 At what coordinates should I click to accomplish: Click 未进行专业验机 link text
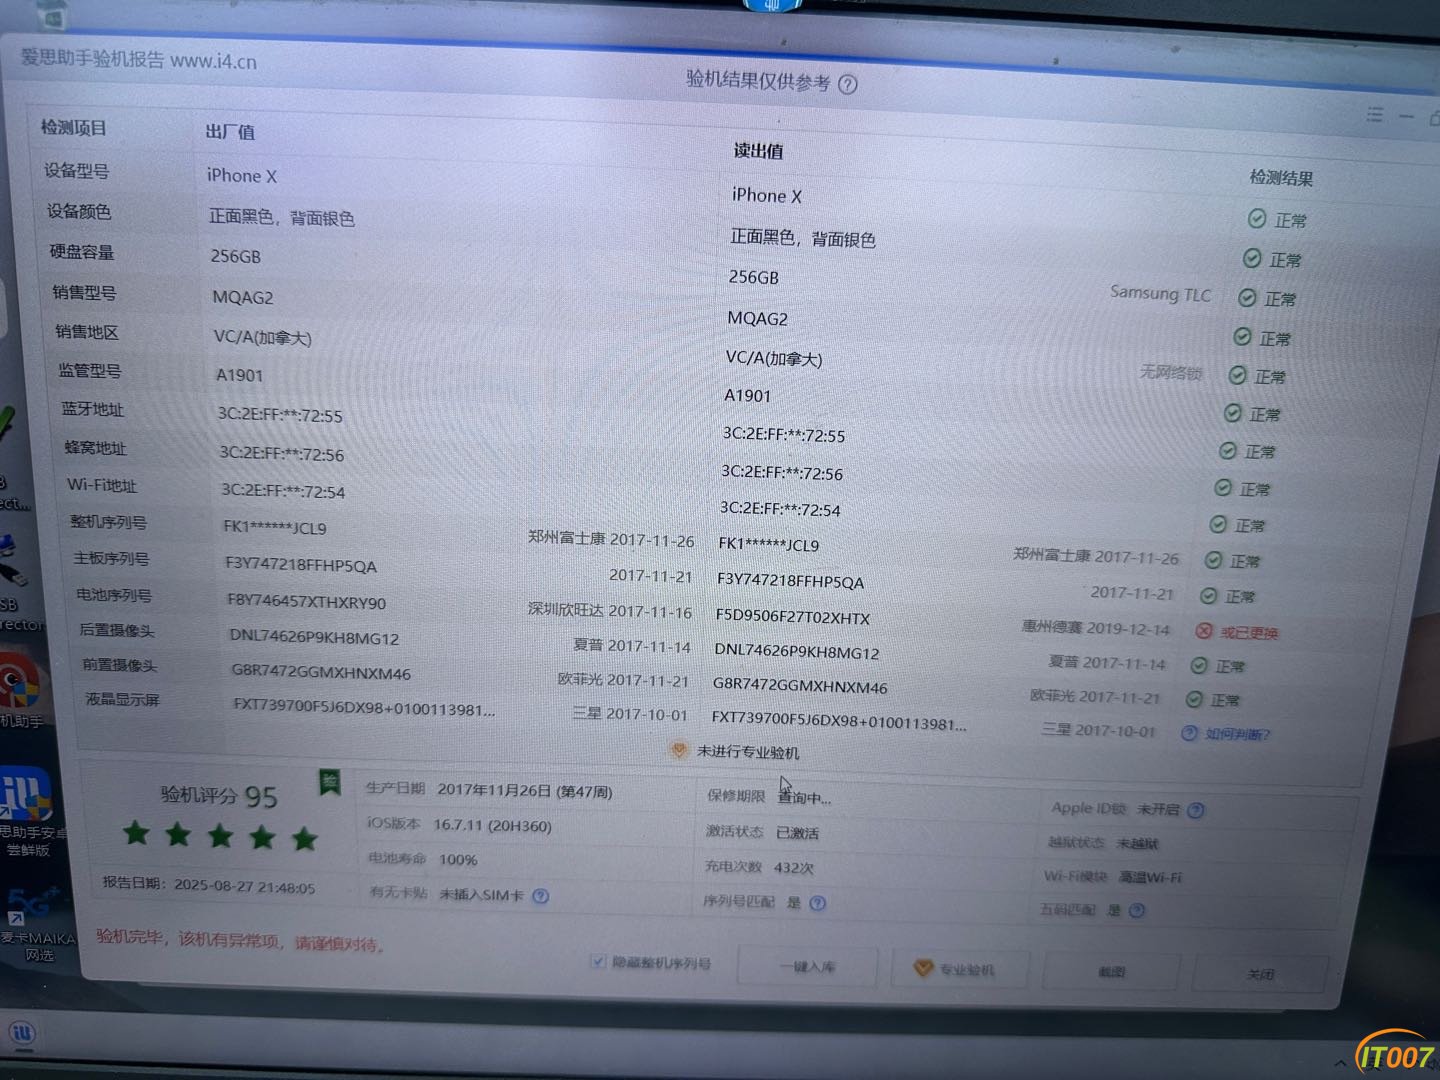(748, 752)
